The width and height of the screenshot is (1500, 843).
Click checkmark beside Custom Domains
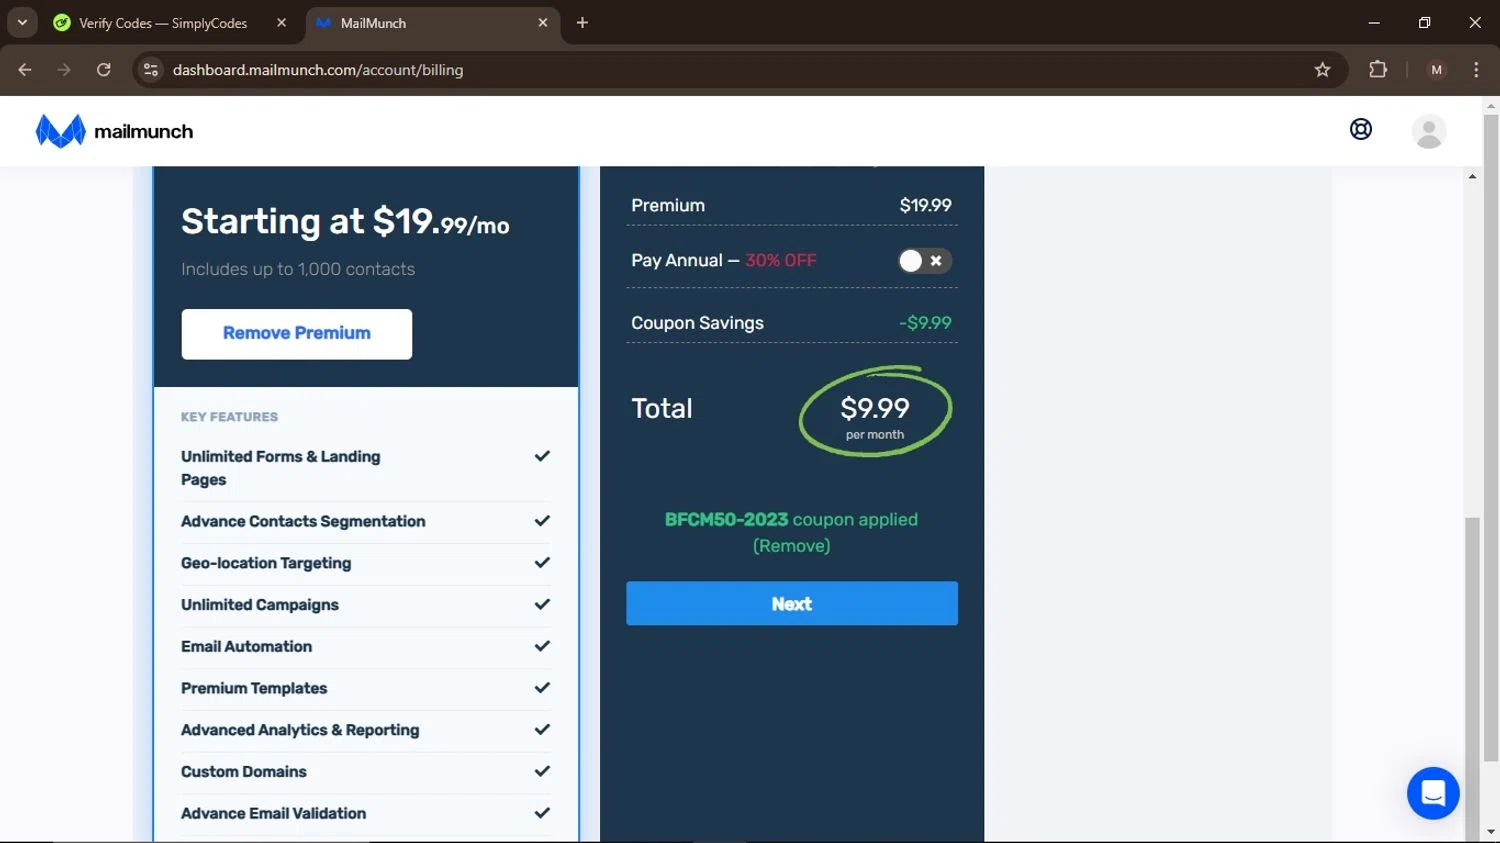[x=542, y=771]
